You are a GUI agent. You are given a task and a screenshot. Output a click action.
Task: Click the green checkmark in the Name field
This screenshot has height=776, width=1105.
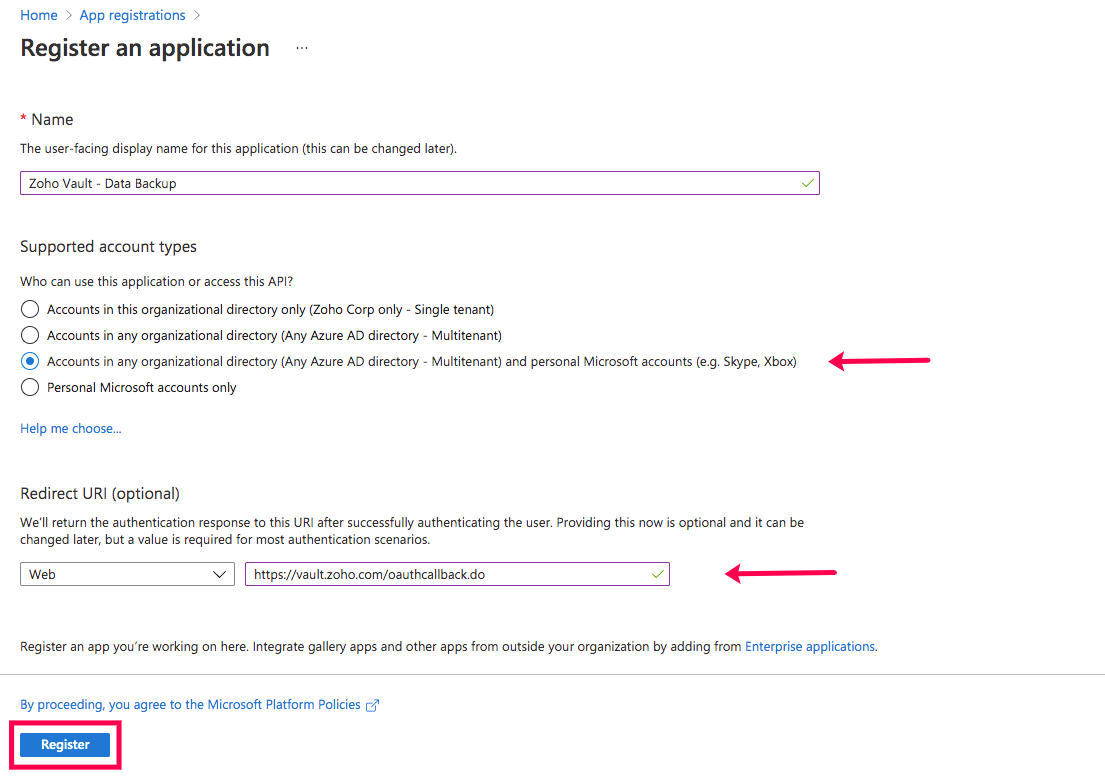pos(807,183)
